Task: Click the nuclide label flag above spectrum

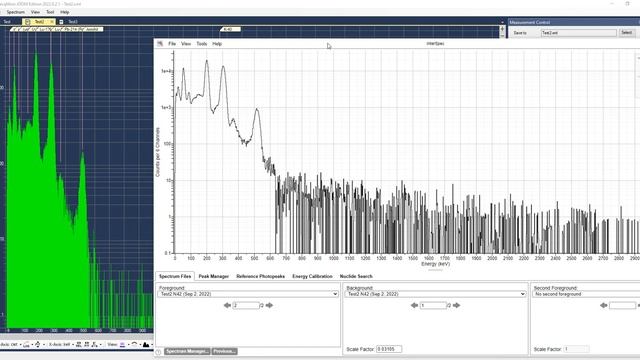Action: [x=56, y=29]
